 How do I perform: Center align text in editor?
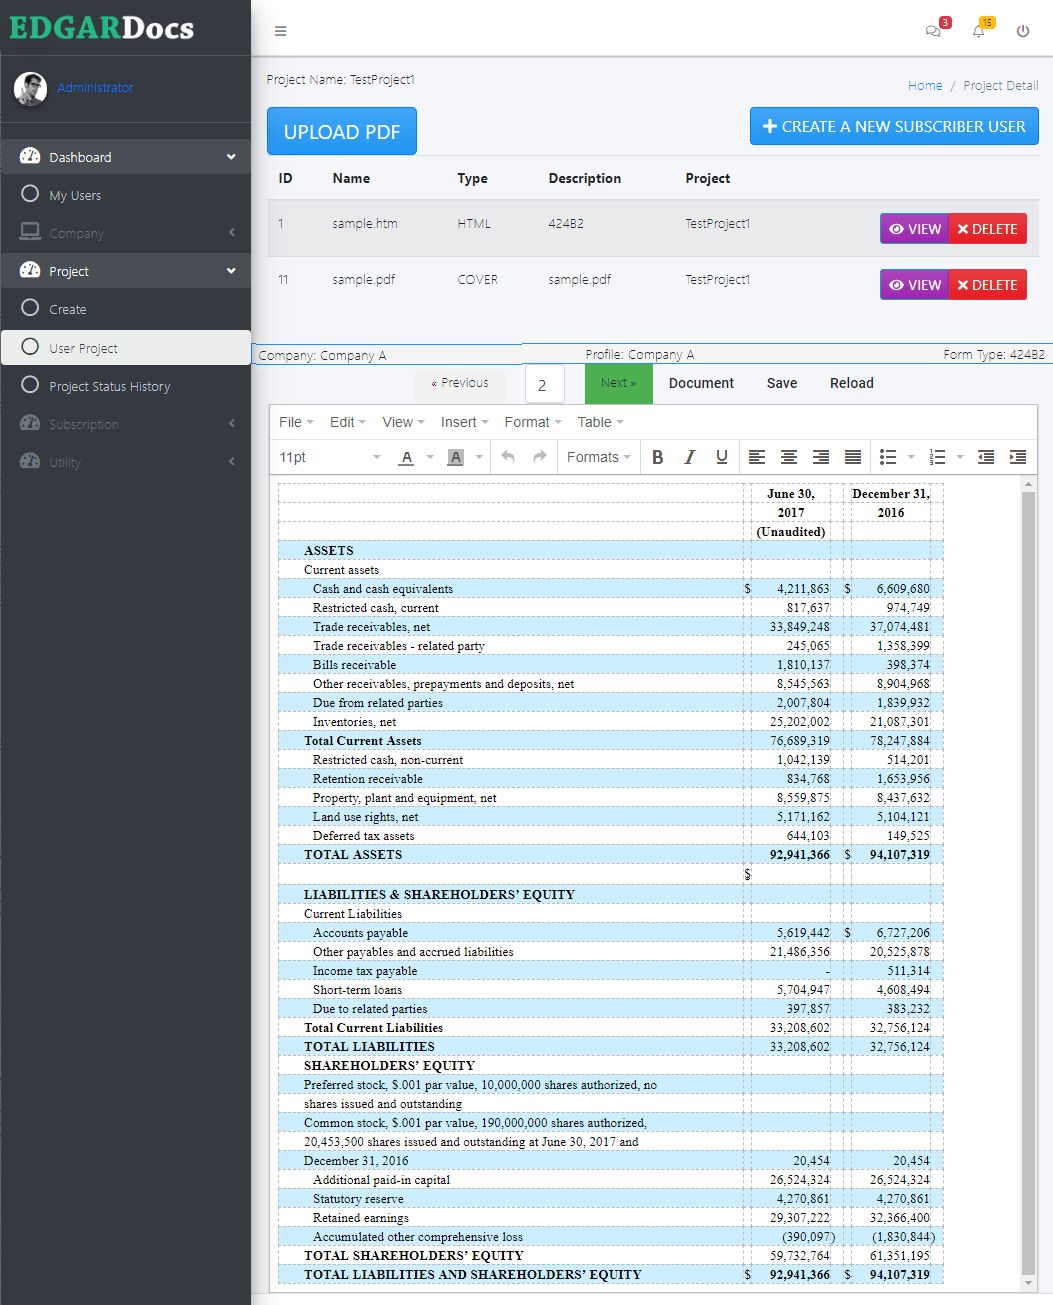coord(789,457)
